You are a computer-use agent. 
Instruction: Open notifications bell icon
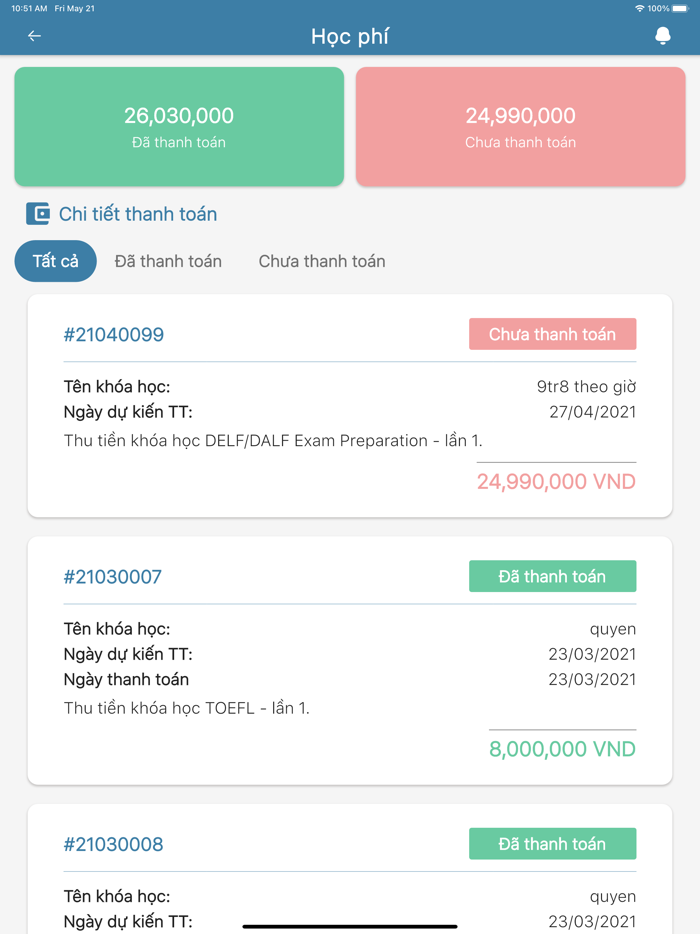662,36
